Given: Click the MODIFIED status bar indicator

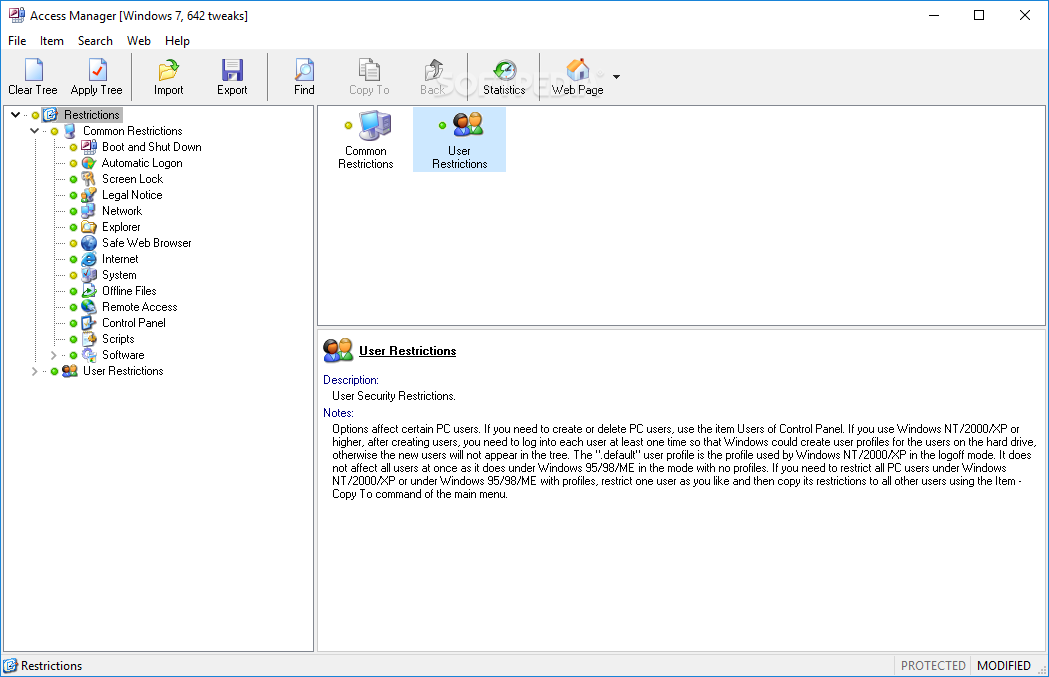Looking at the screenshot, I should pyautogui.click(x=1004, y=666).
